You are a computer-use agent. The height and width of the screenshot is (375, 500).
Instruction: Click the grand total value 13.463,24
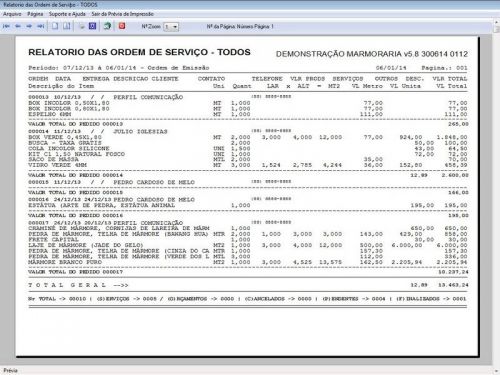point(453,285)
